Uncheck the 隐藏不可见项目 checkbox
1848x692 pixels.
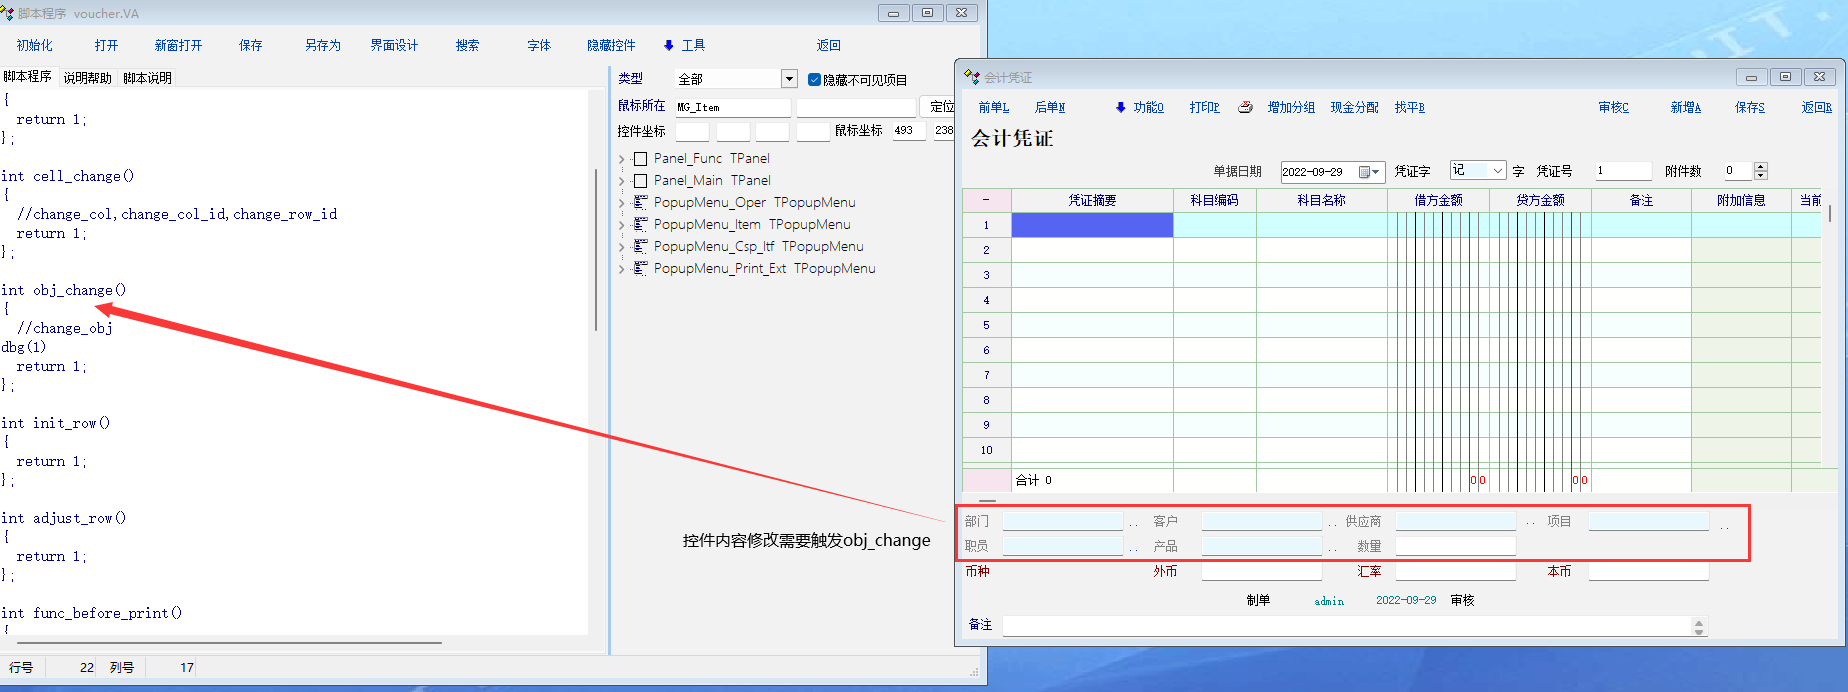tap(814, 80)
